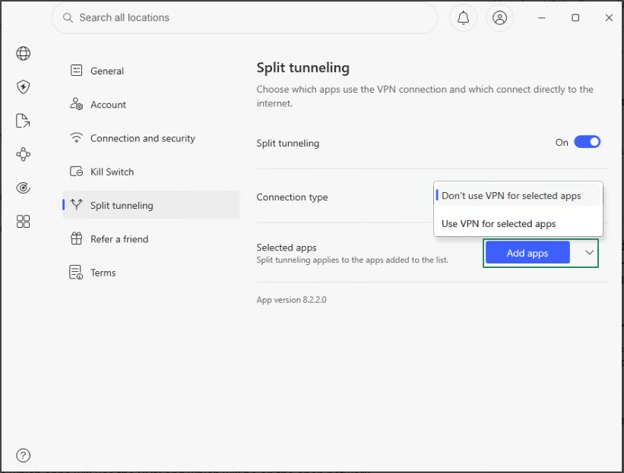Minimize the VPN window
The height and width of the screenshot is (473, 624).
[542, 18]
